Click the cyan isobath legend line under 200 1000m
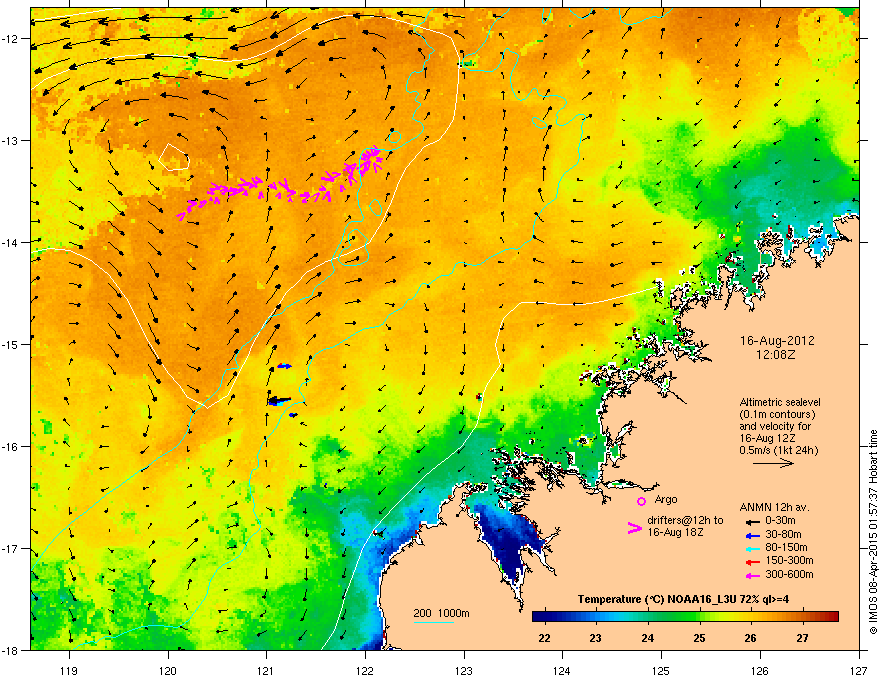 pos(434,622)
